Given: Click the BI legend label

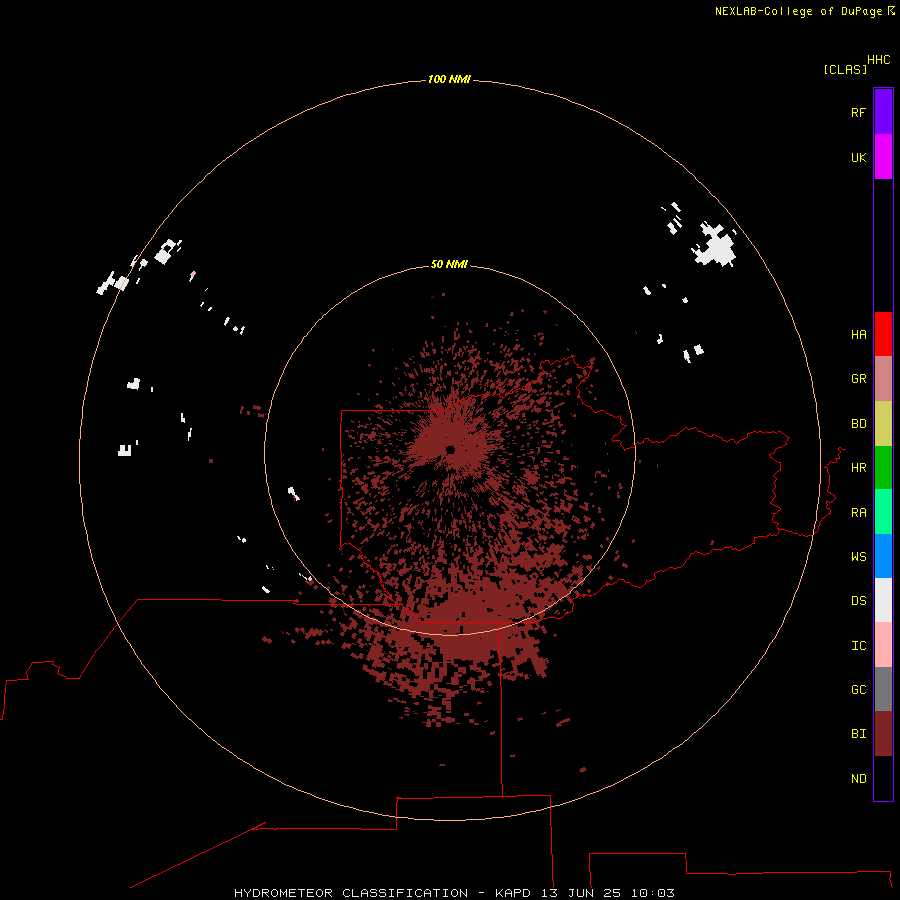Looking at the screenshot, I should pyautogui.click(x=858, y=734).
